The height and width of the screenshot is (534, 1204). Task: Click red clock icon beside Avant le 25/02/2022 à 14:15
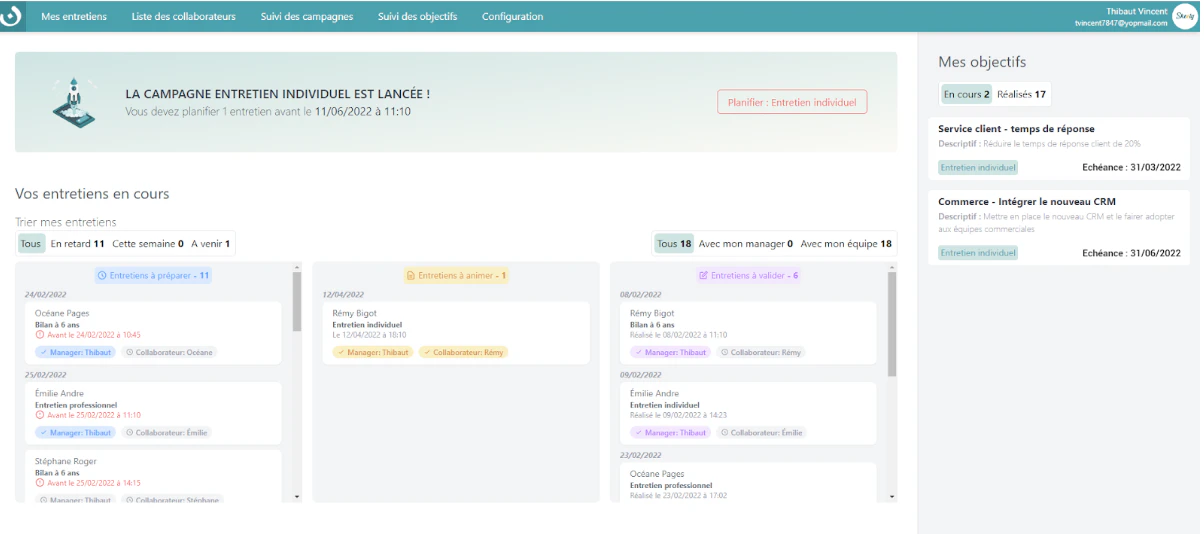click(x=40, y=483)
